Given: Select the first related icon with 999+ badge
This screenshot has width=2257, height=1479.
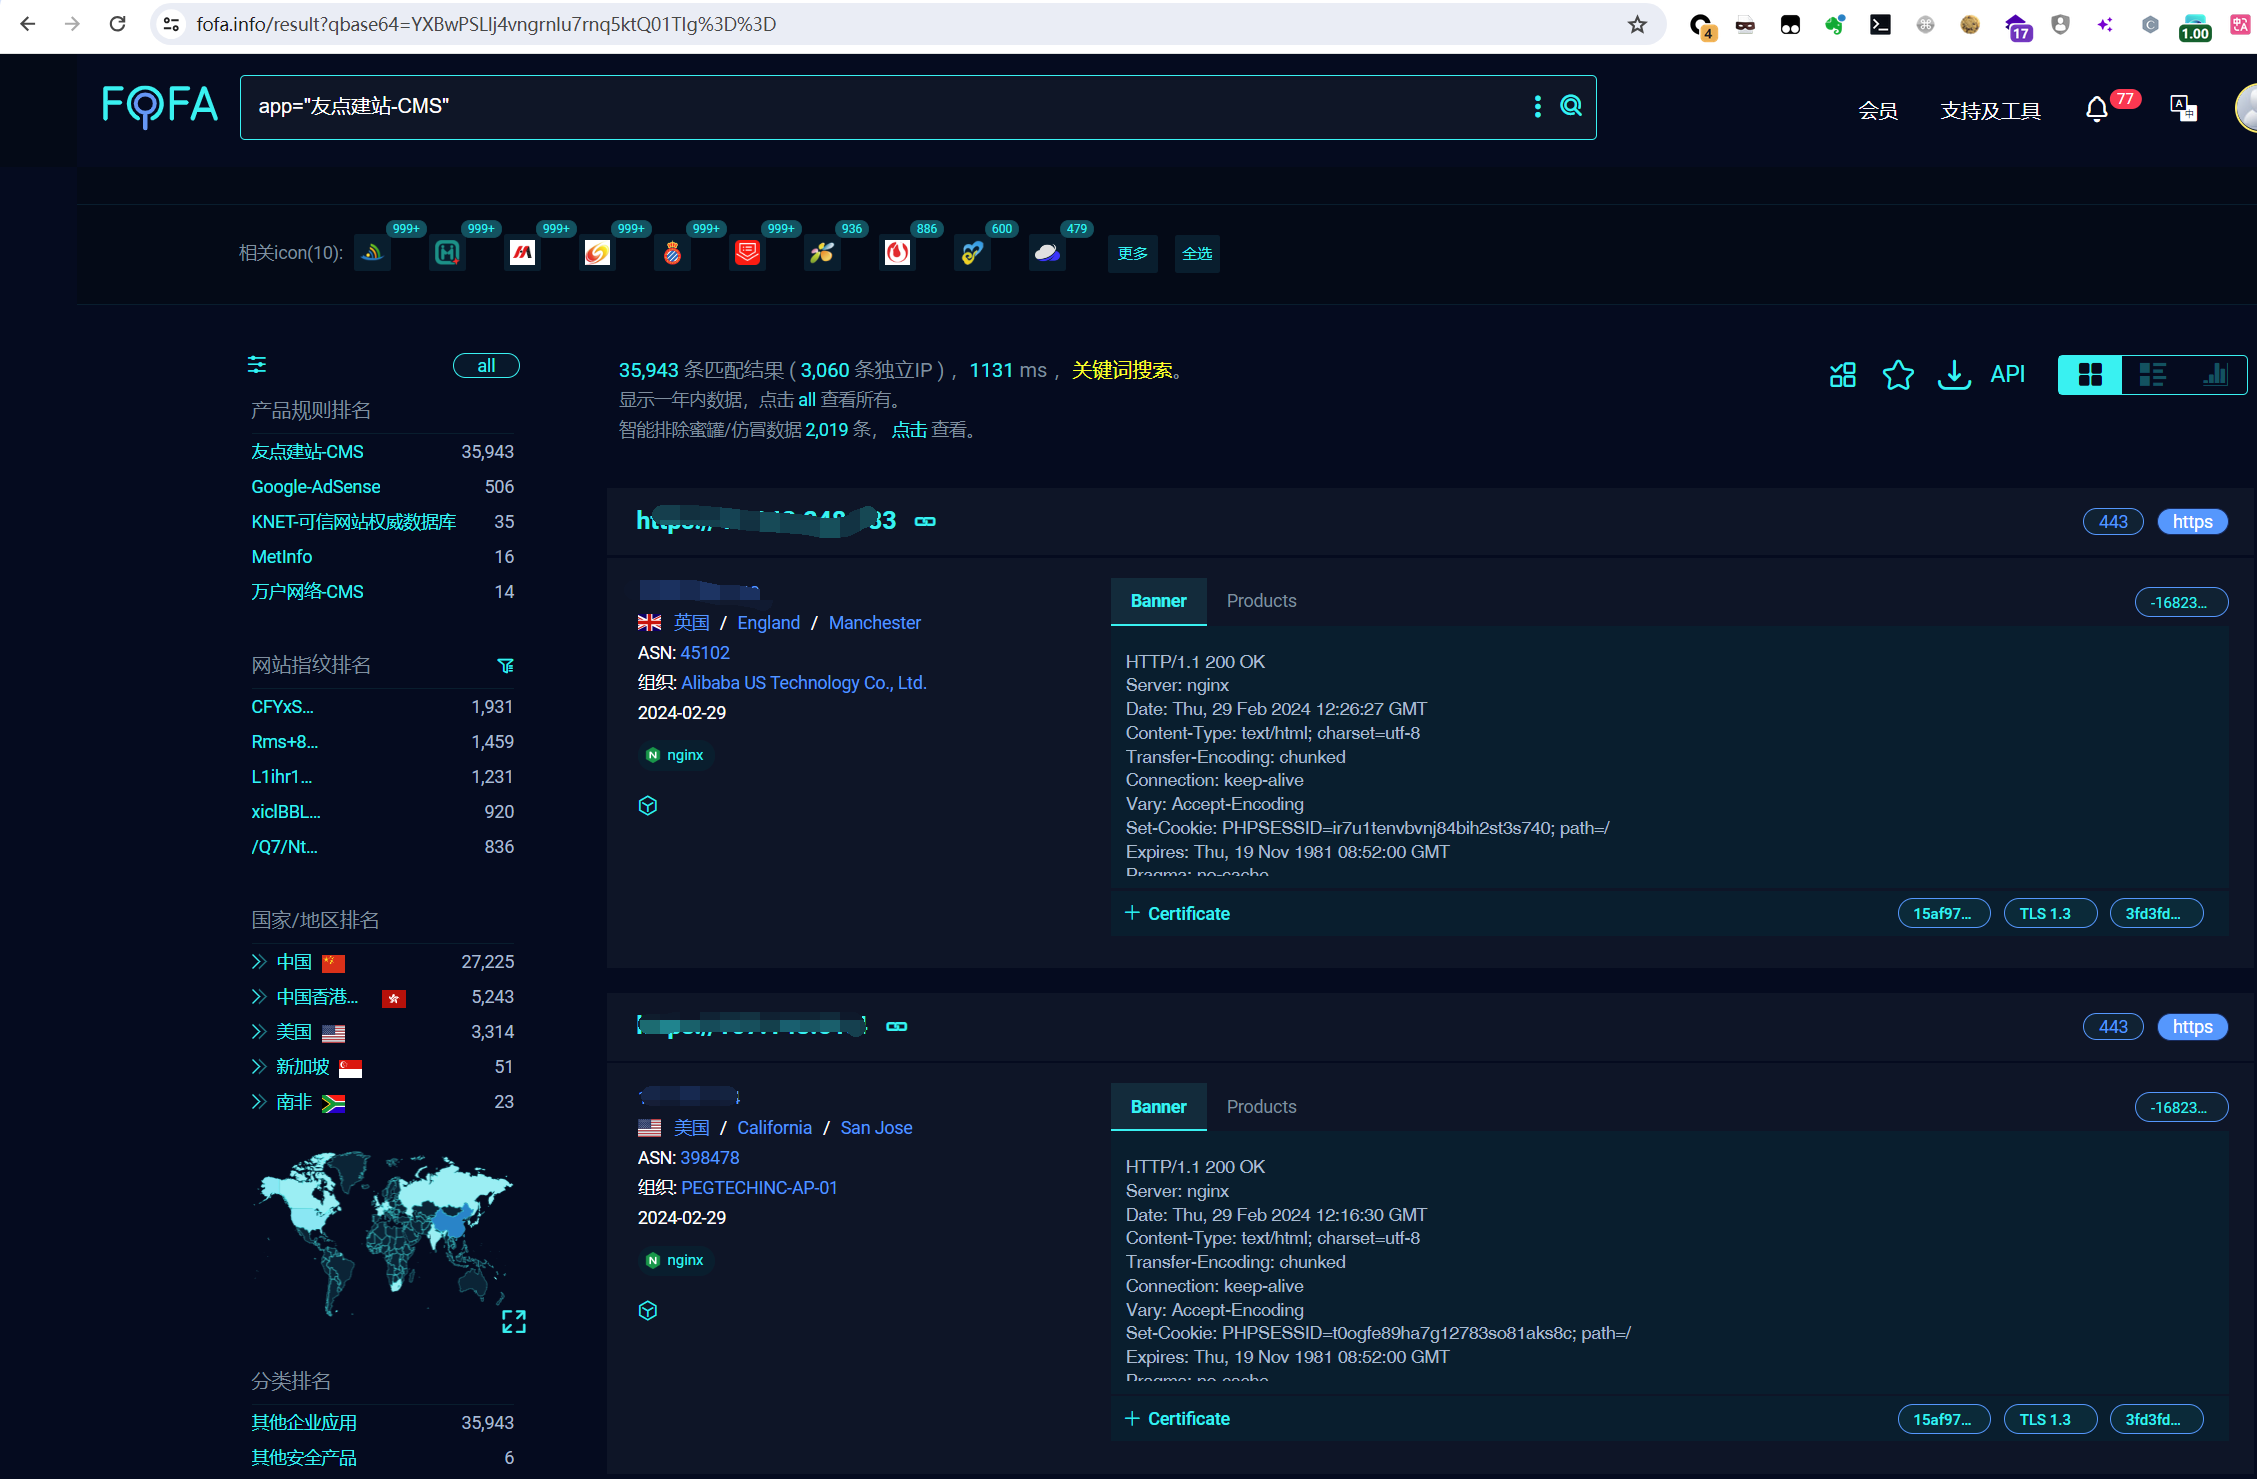Looking at the screenshot, I should point(372,253).
